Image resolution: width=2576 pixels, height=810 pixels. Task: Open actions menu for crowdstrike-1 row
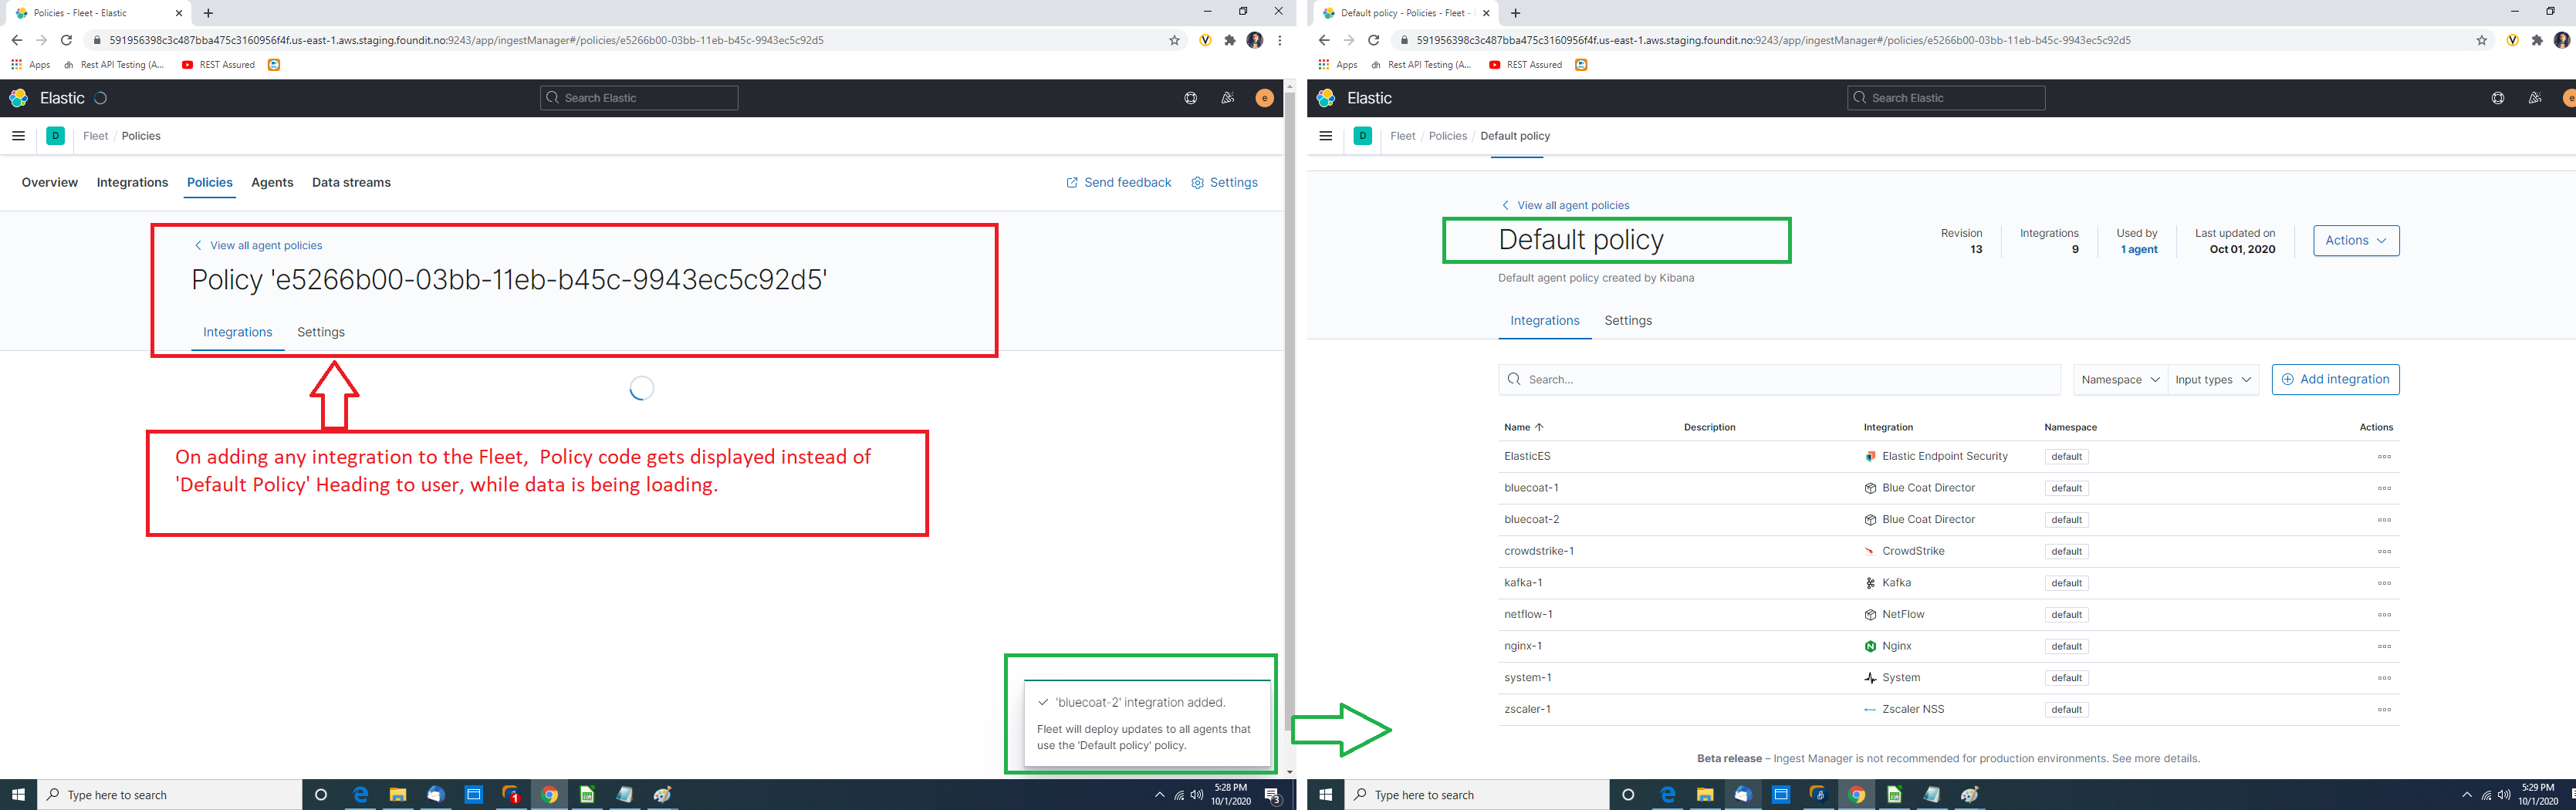click(2384, 552)
